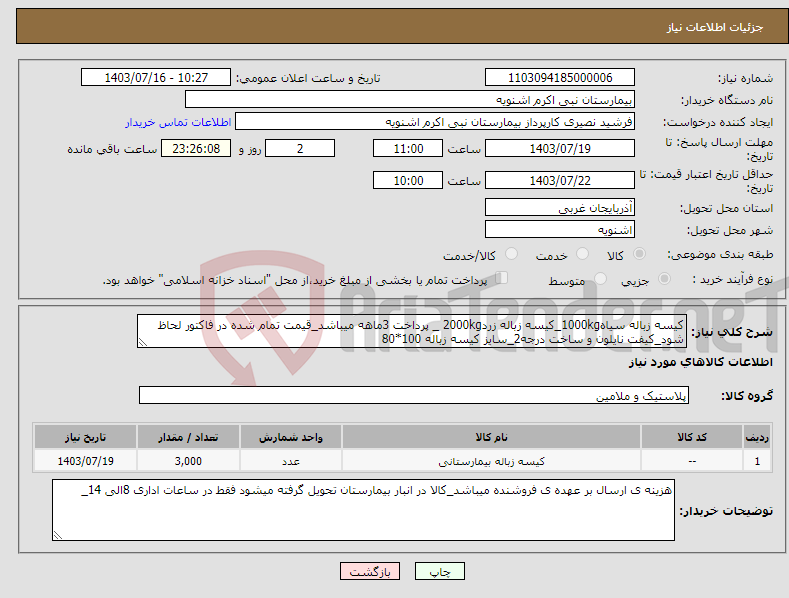The width and height of the screenshot is (789, 598).
Task: Click delivery province field آذربایجان غربی
Action: (560, 207)
